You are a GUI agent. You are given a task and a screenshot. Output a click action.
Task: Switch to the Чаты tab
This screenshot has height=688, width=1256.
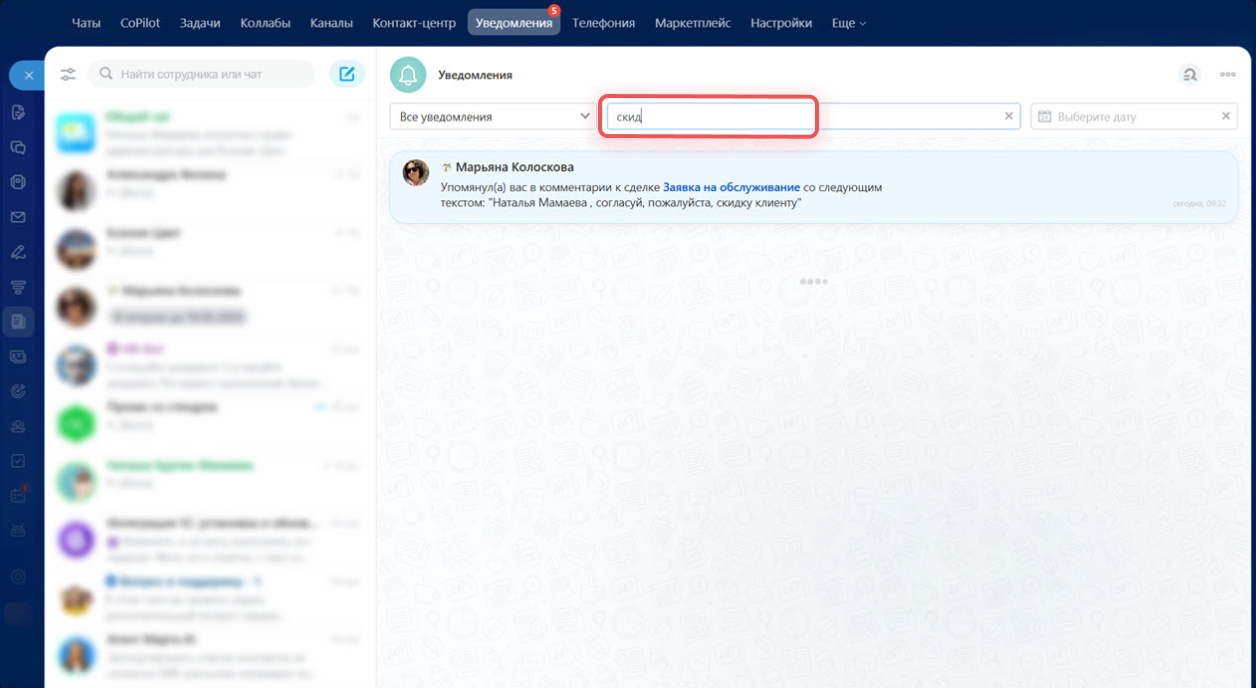86,23
